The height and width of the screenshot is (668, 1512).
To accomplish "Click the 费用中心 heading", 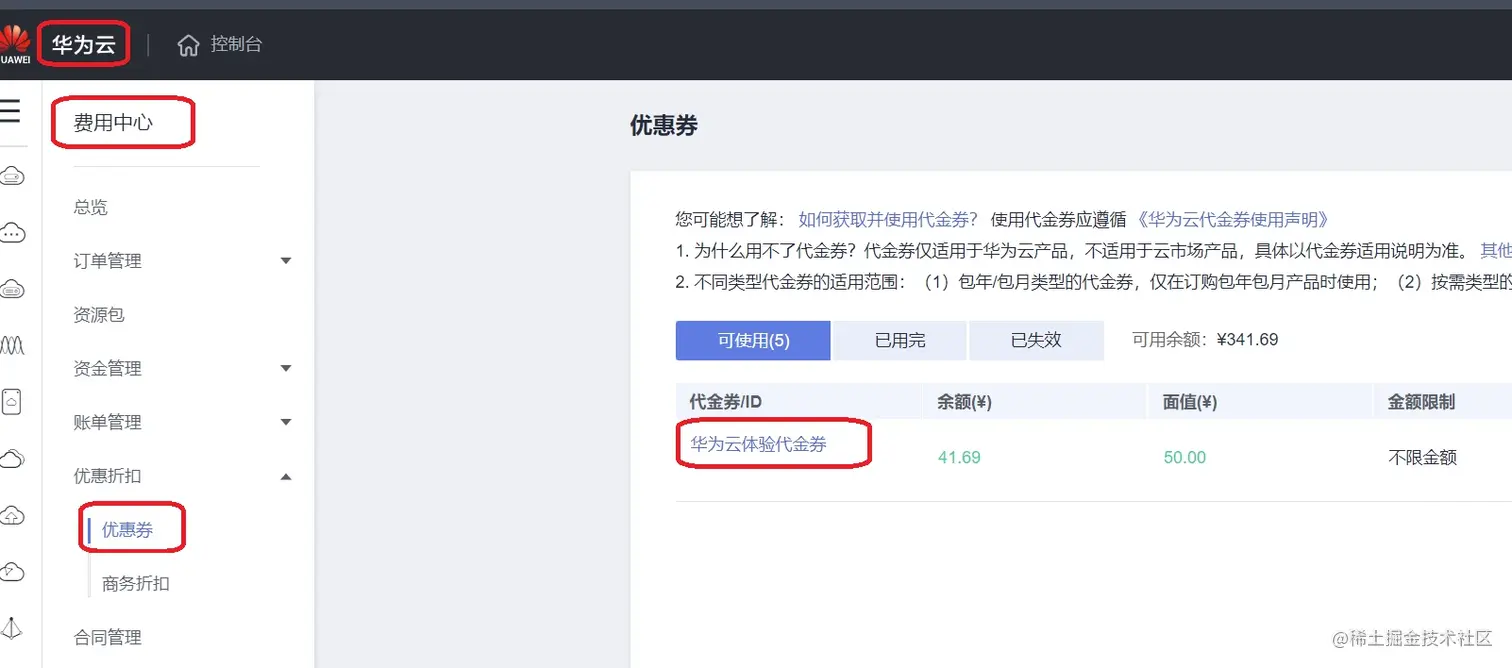I will point(113,123).
